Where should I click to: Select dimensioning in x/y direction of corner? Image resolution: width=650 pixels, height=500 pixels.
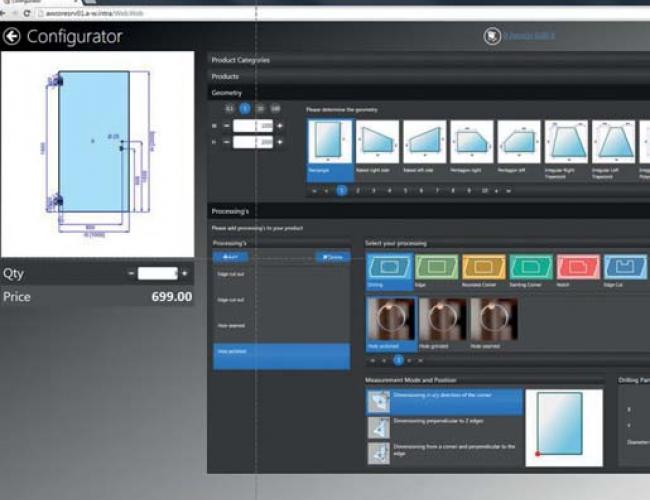click(x=443, y=402)
